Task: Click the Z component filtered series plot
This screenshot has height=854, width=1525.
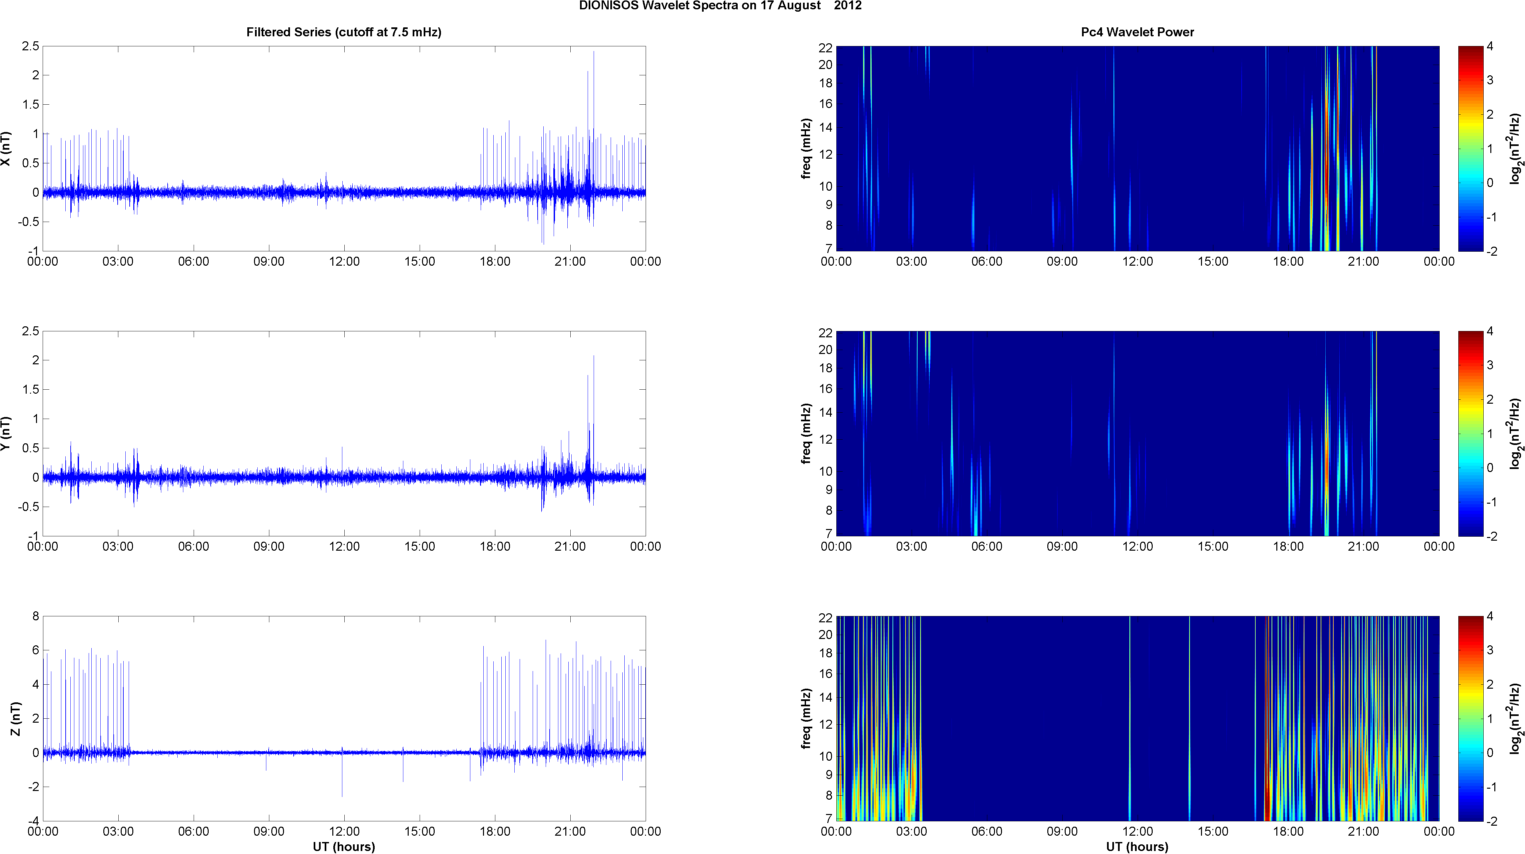Action: [x=344, y=718]
